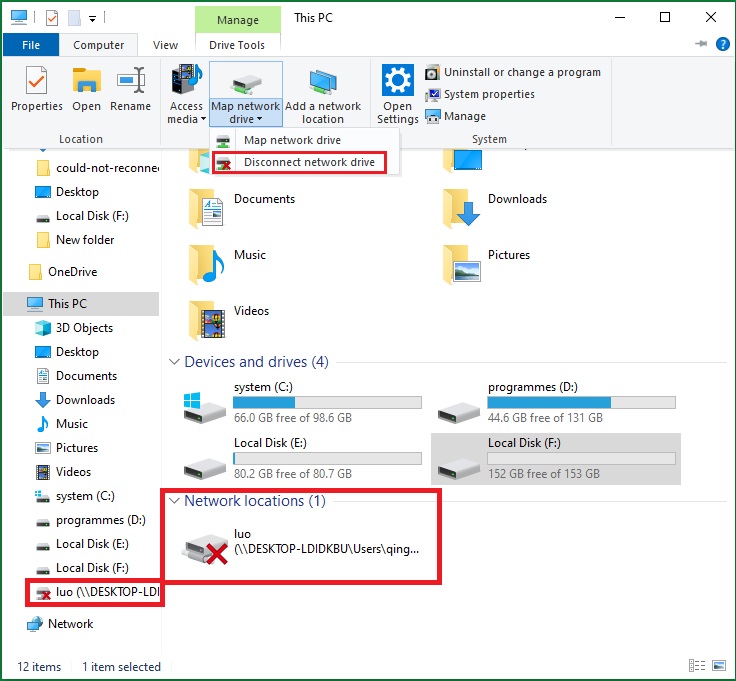The width and height of the screenshot is (736, 681).
Task: Open the Access media dropdown
Action: [186, 94]
